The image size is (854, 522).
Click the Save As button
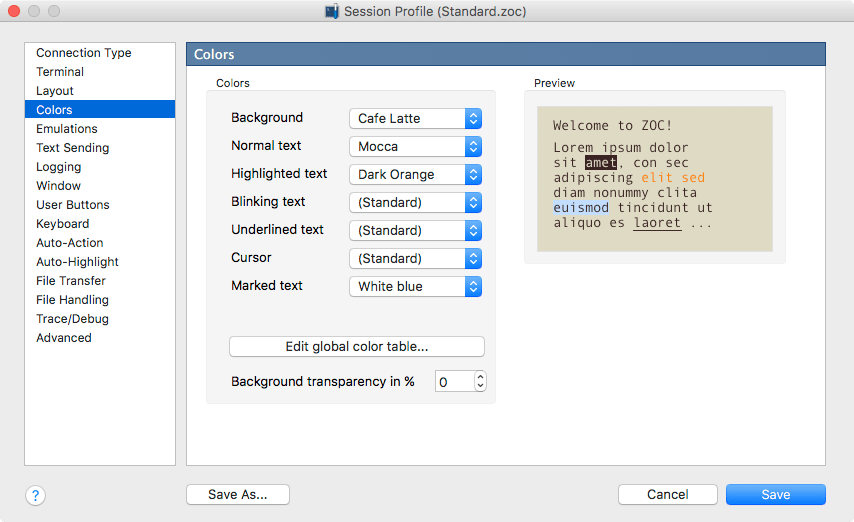point(237,495)
